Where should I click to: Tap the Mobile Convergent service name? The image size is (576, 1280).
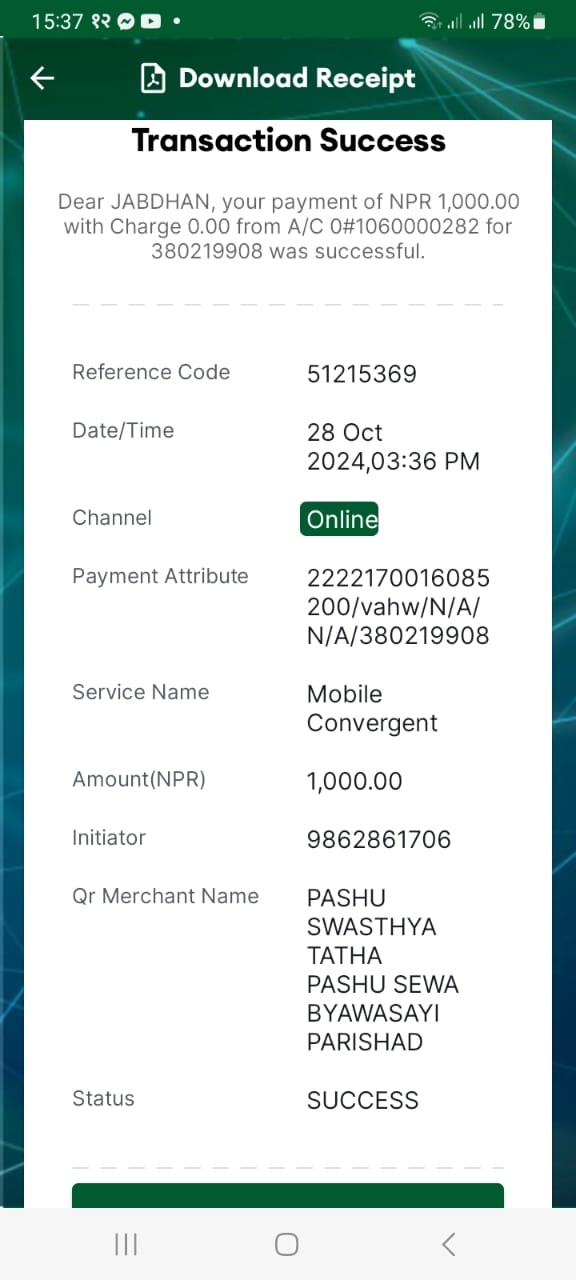372,708
